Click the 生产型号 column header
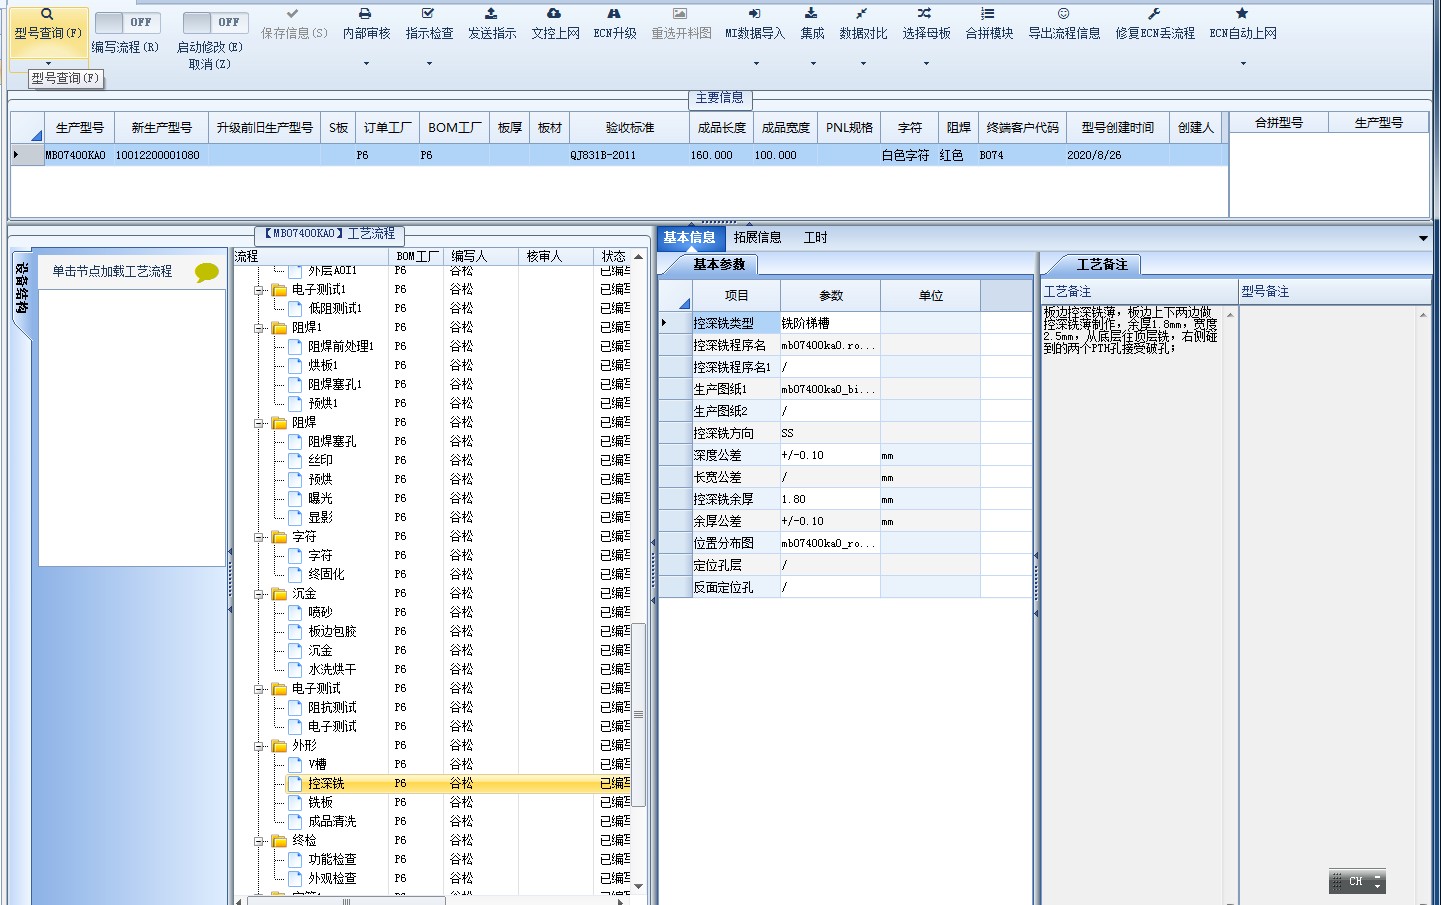The height and width of the screenshot is (905, 1441). click(x=79, y=128)
